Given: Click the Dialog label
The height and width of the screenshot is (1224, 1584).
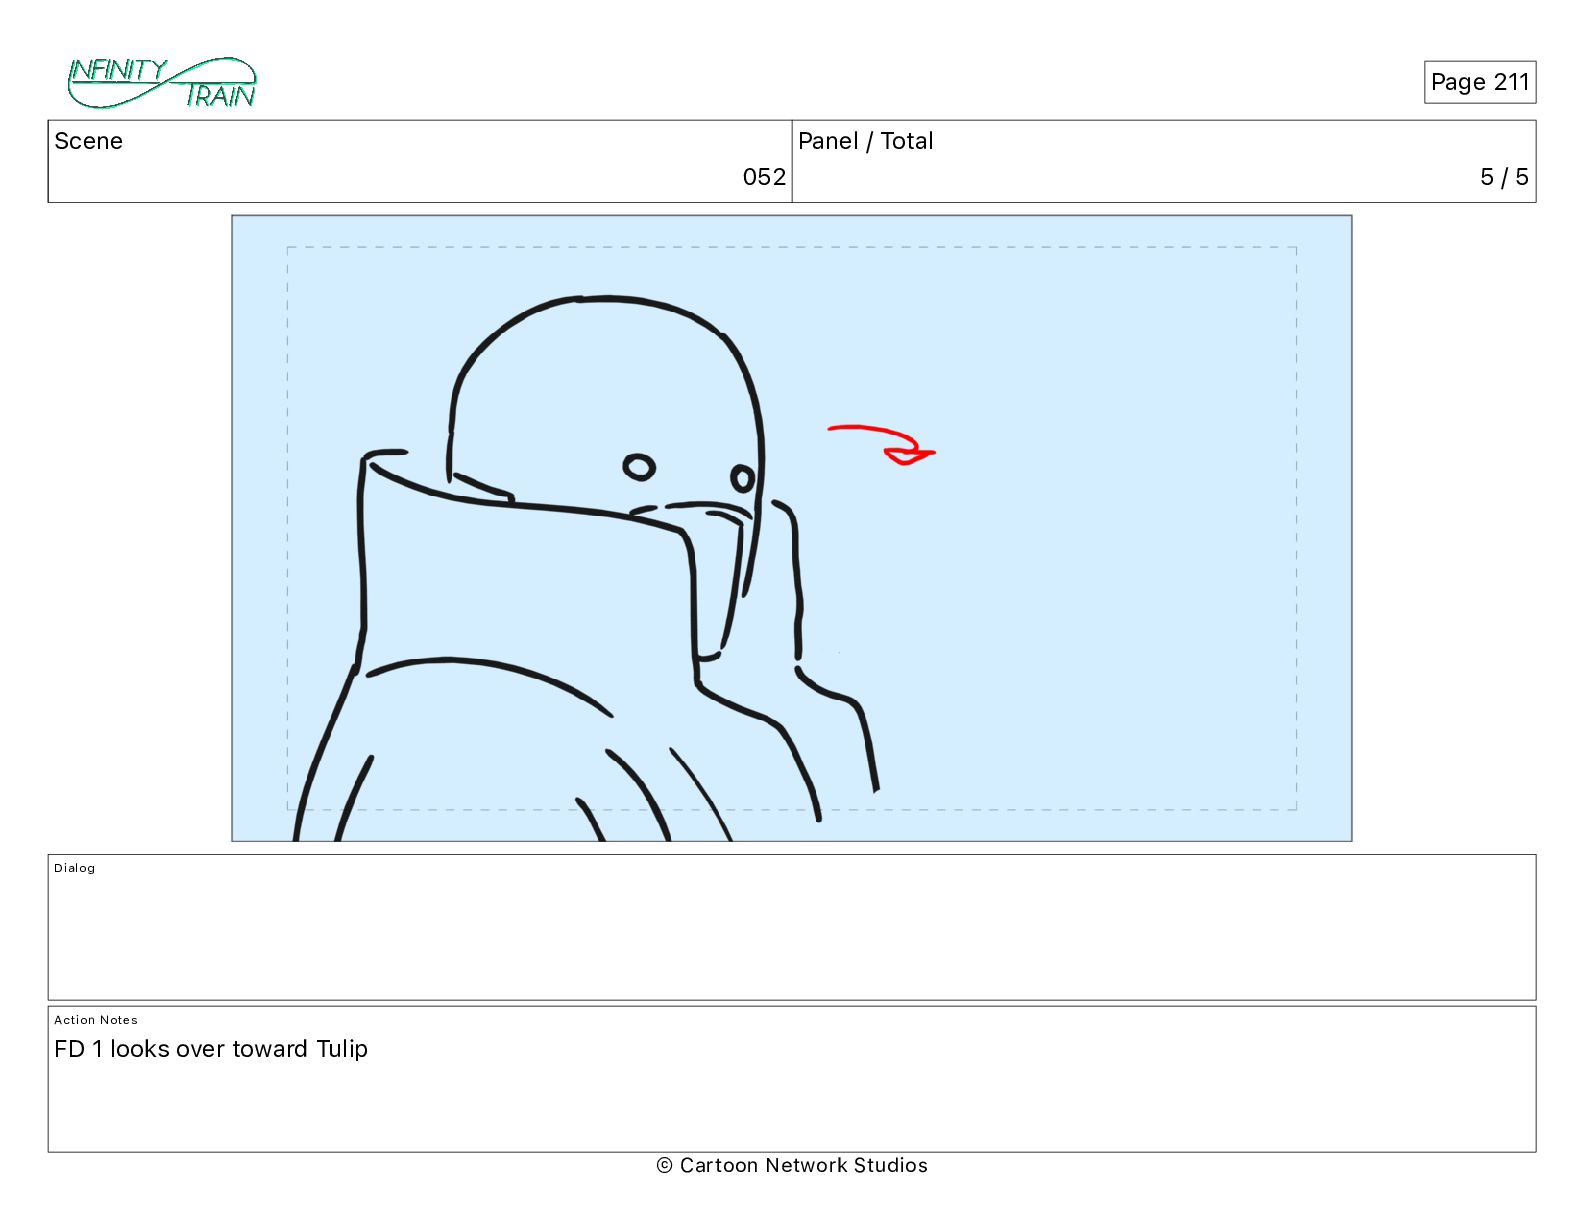Looking at the screenshot, I should 75,868.
